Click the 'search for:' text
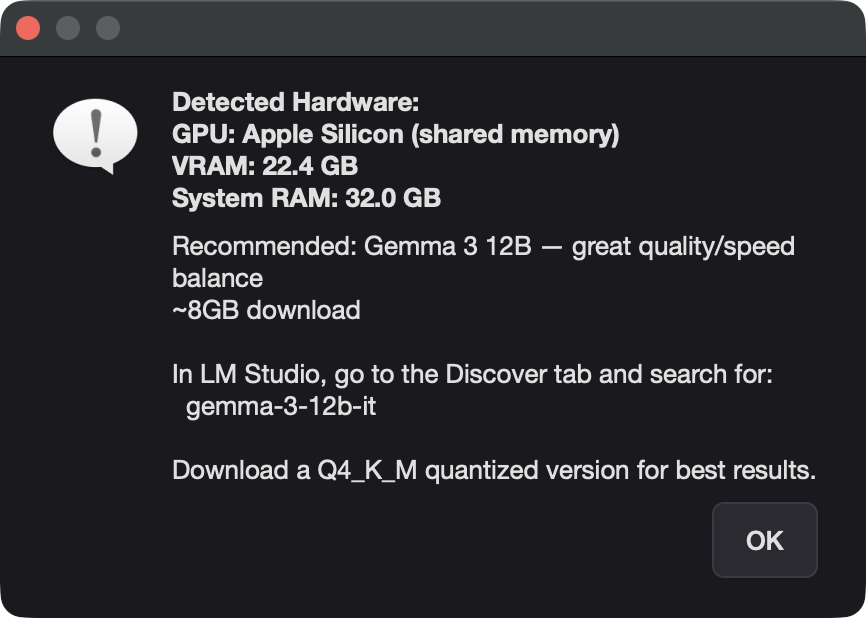 (x=711, y=374)
